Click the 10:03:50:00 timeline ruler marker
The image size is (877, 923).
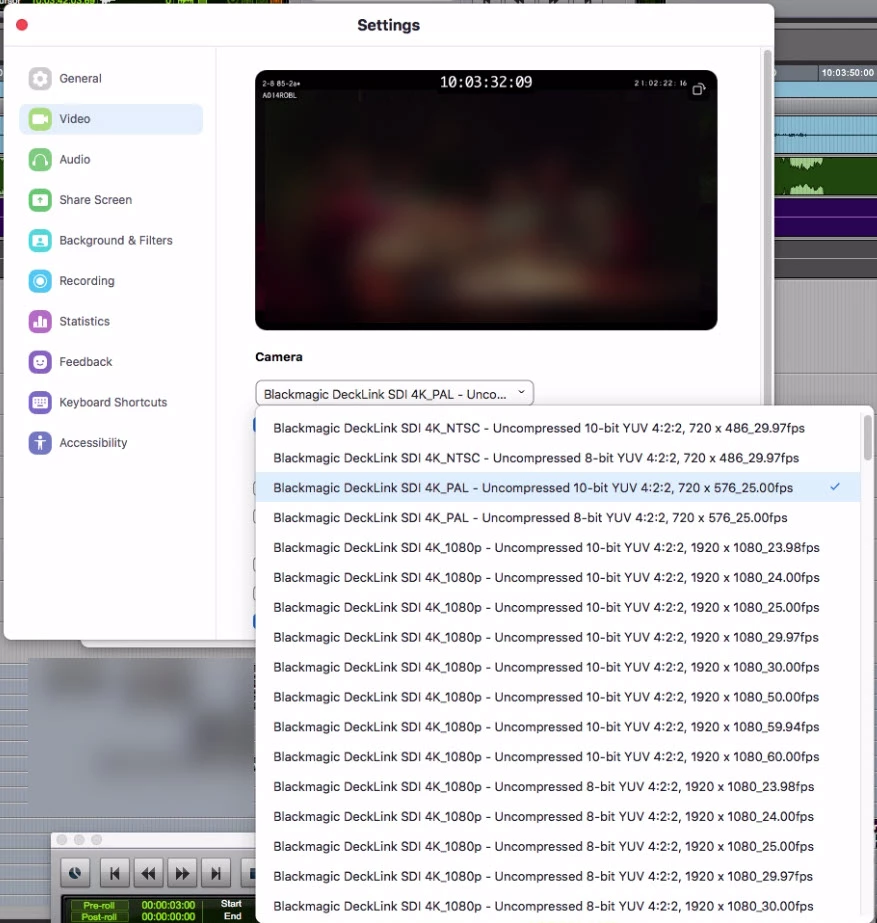point(847,72)
